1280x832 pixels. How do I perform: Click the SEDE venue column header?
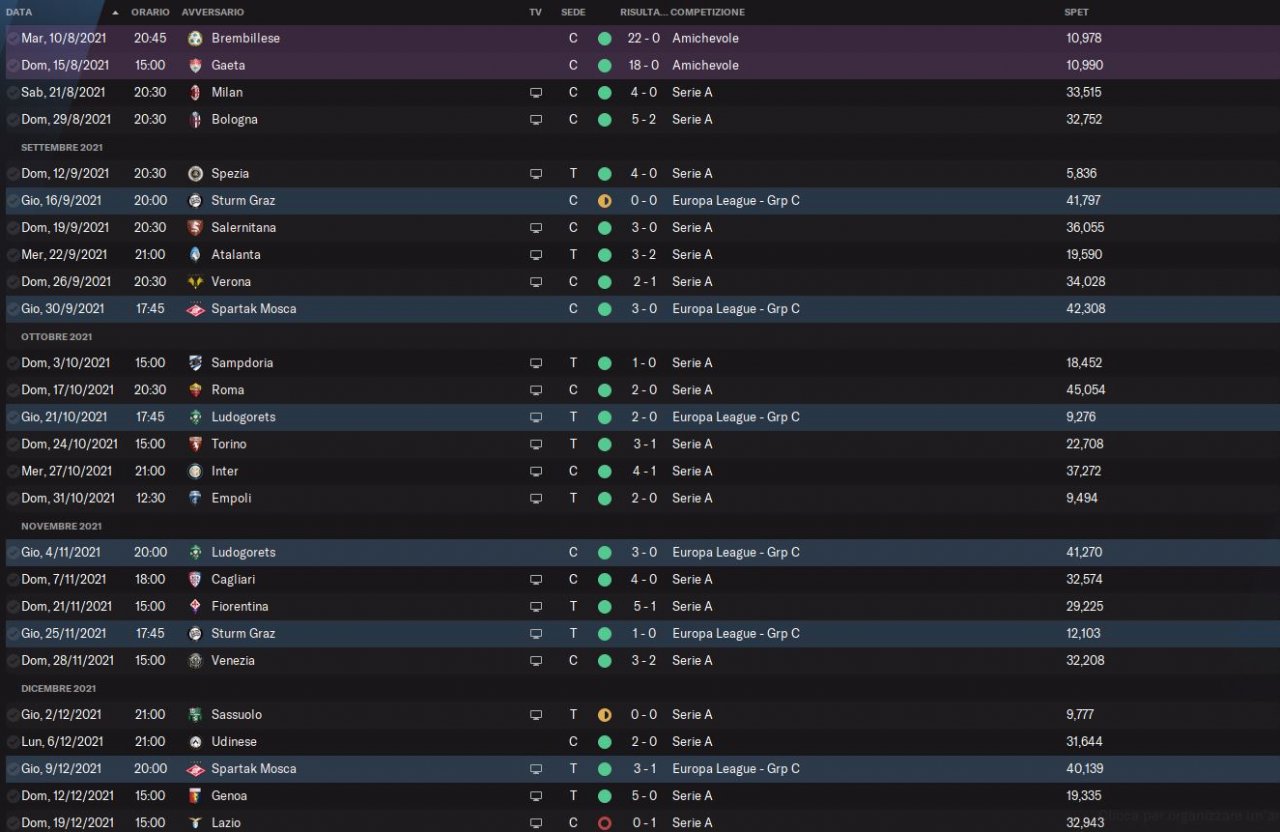pyautogui.click(x=573, y=12)
